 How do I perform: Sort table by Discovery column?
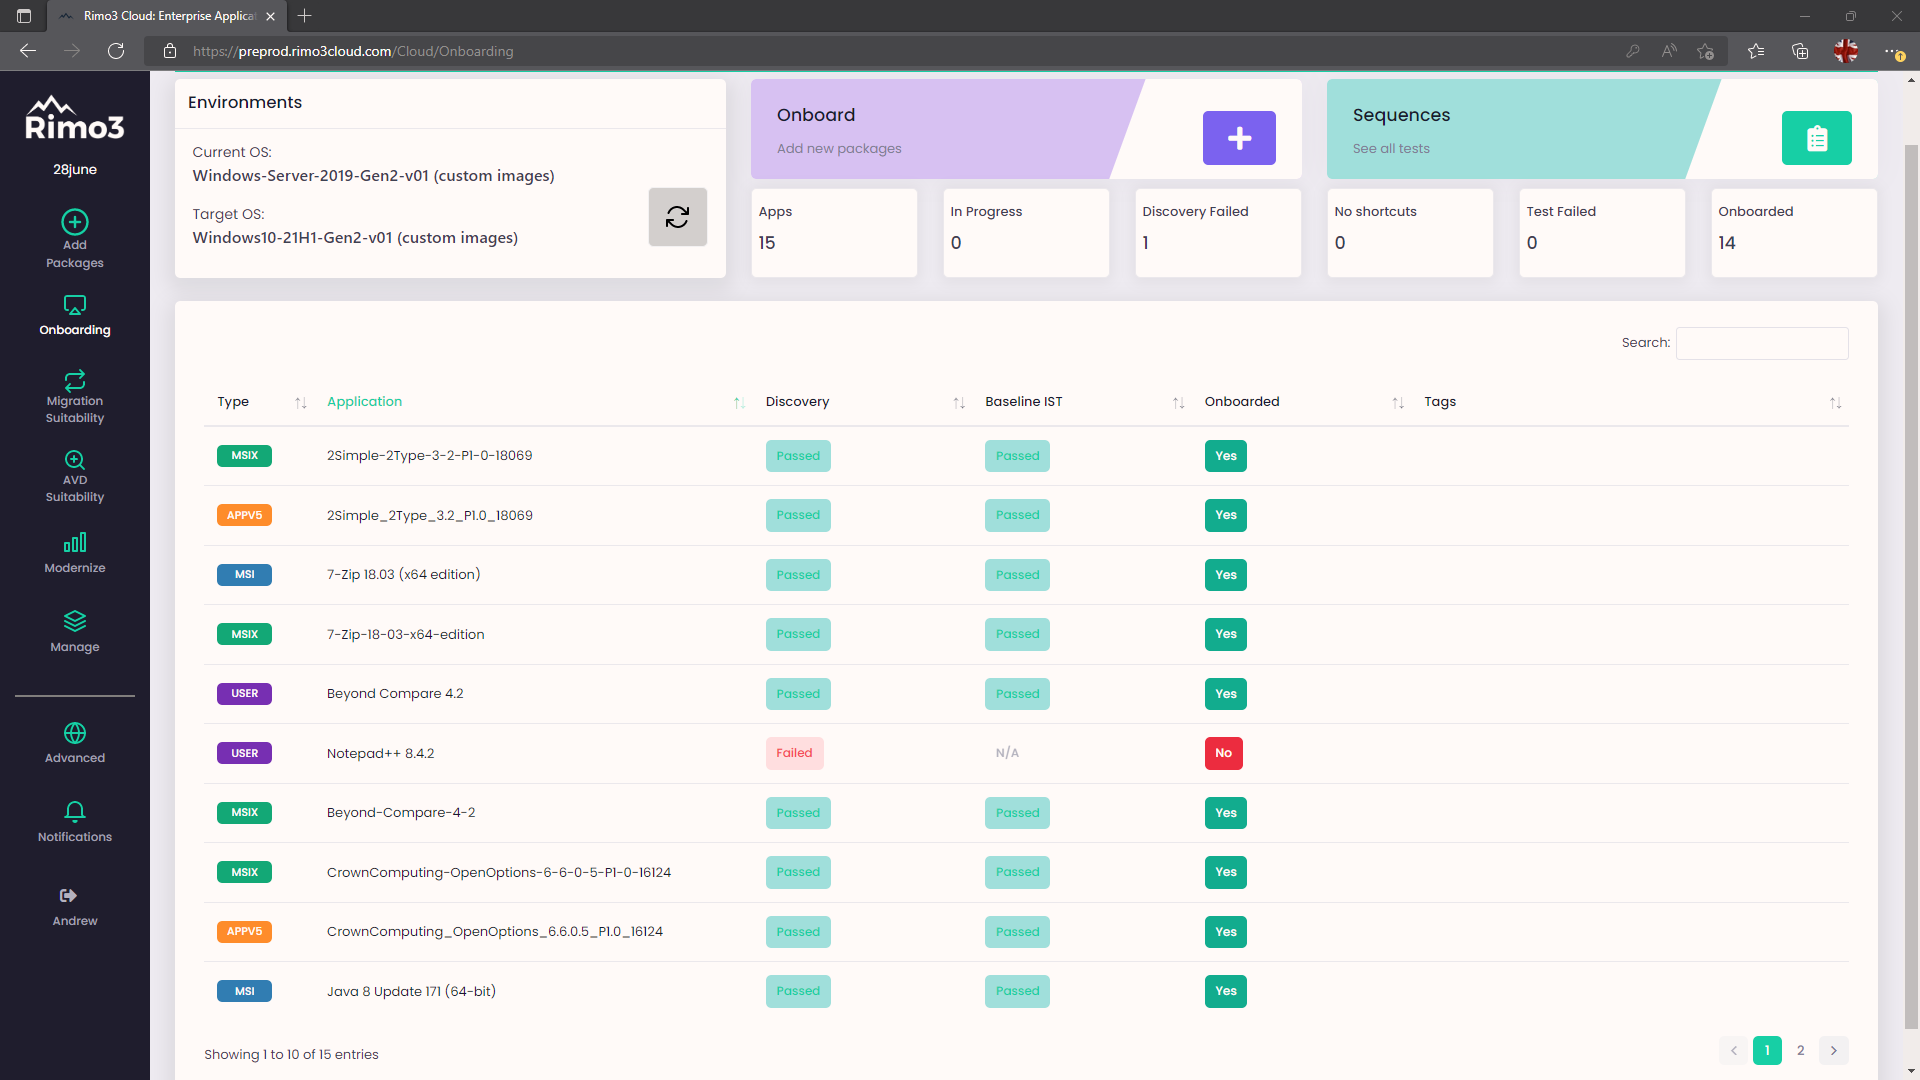[797, 402]
